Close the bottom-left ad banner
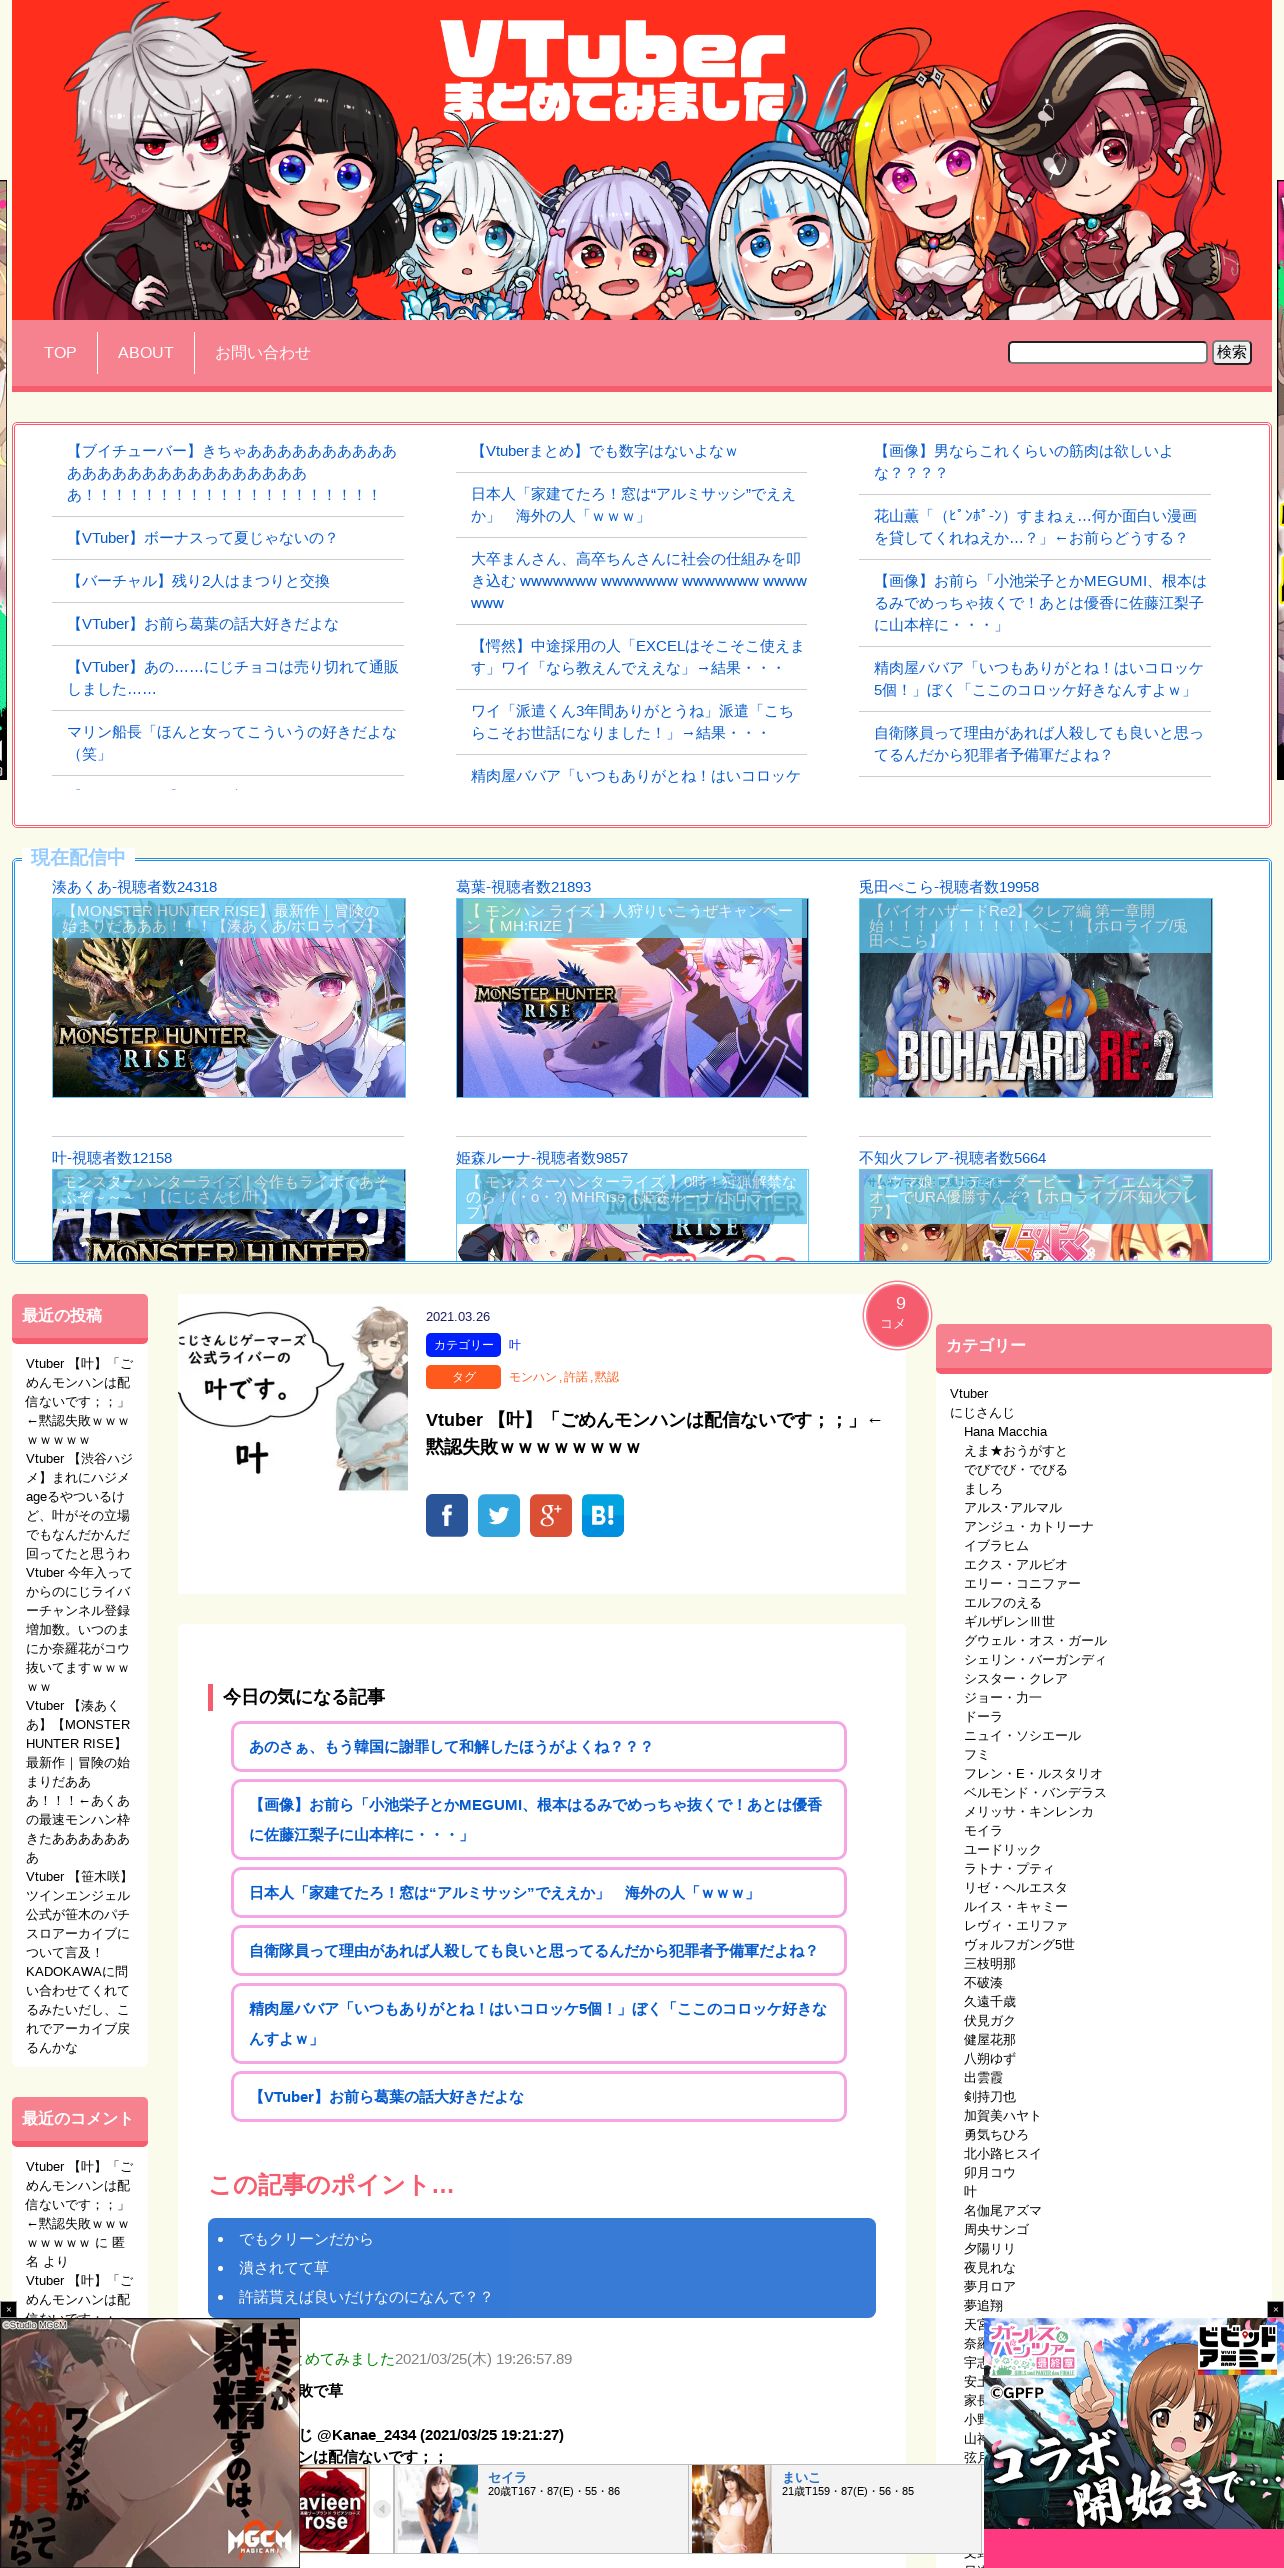 click(8, 2309)
